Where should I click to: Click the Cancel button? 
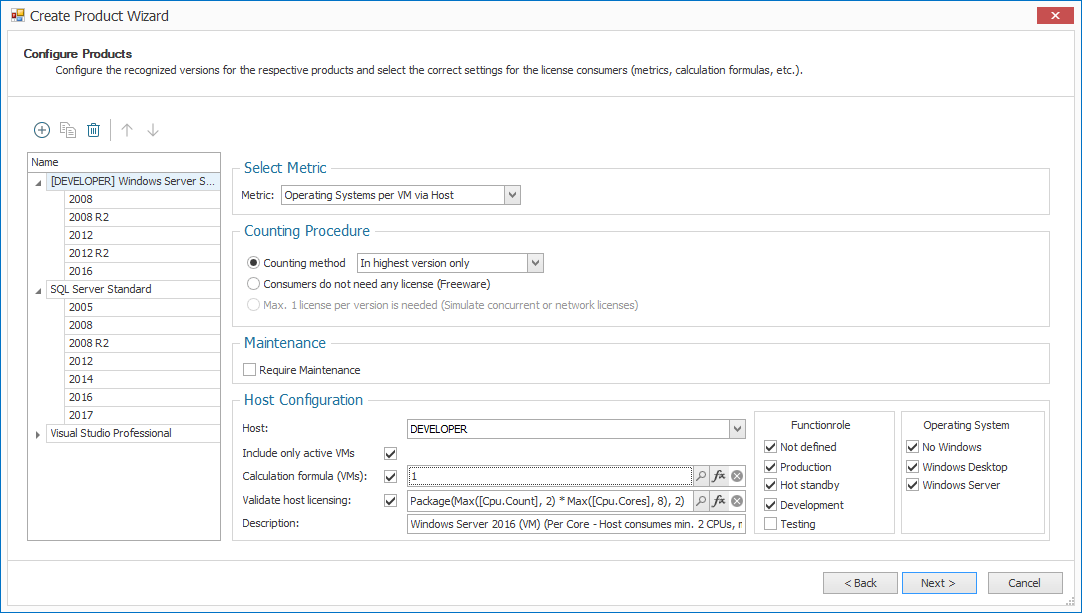(x=1025, y=583)
